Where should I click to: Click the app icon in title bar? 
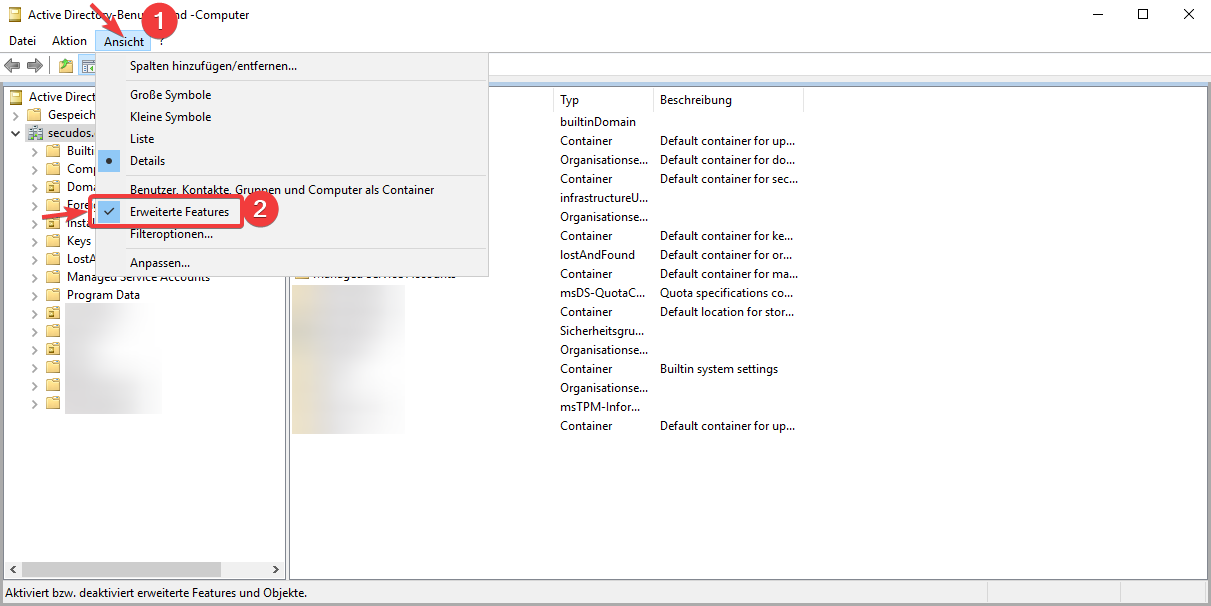(x=15, y=15)
